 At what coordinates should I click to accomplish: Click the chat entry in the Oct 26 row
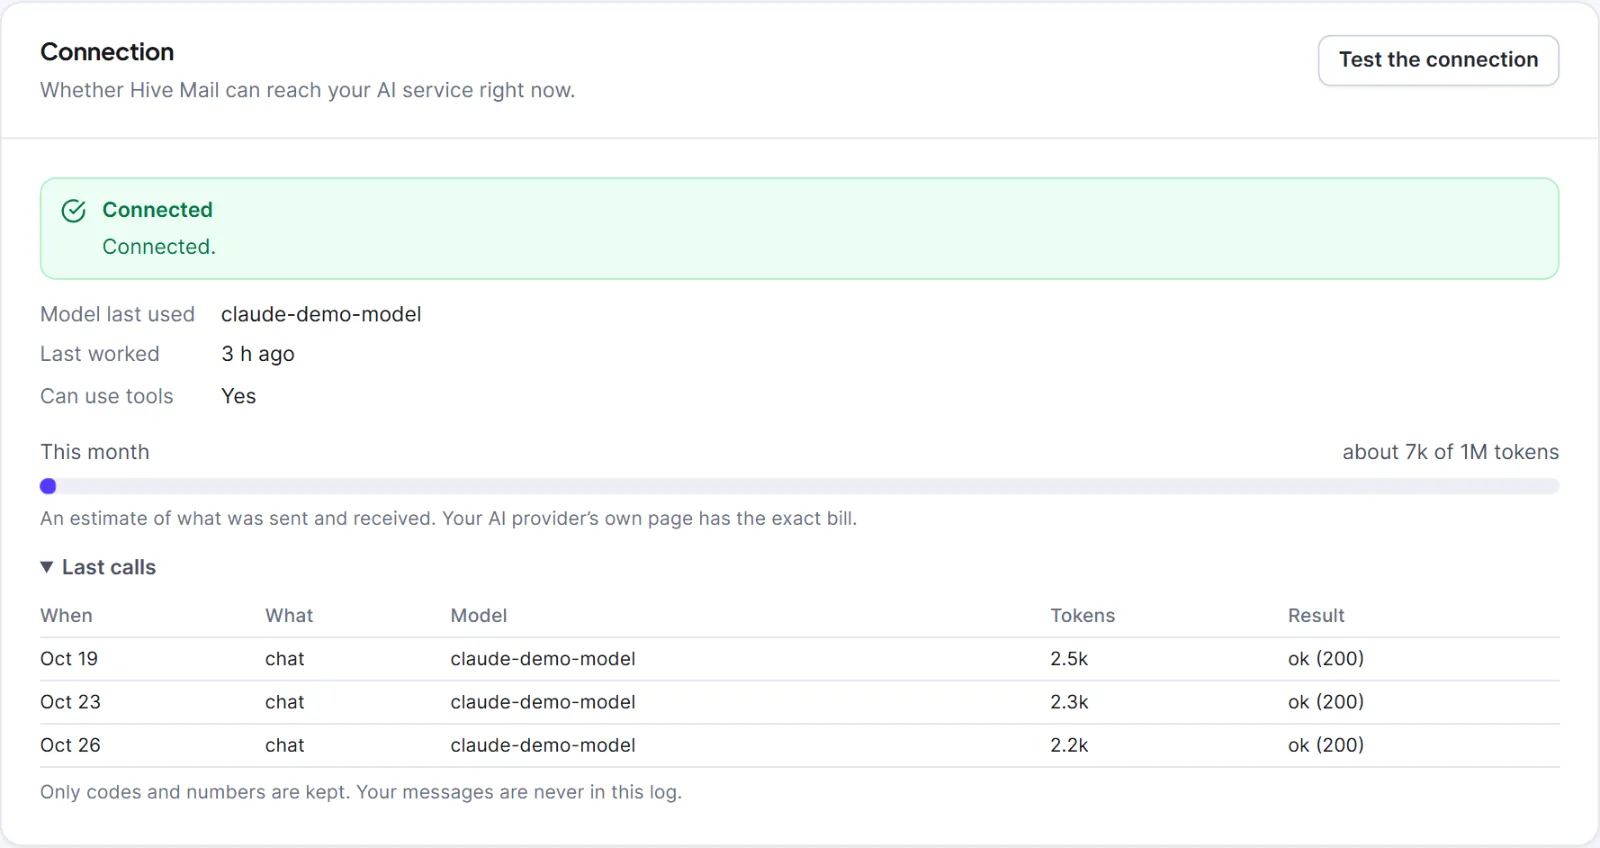(285, 745)
